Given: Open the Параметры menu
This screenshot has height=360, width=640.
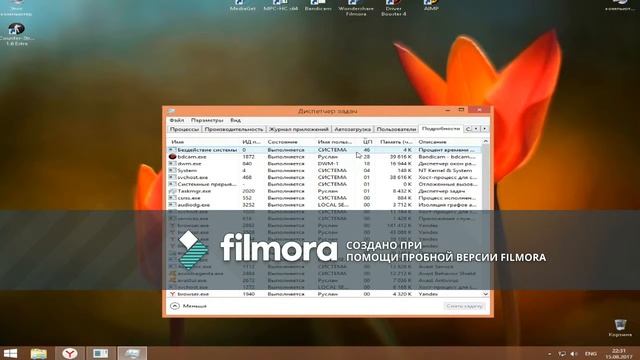Looking at the screenshot, I should tap(207, 120).
